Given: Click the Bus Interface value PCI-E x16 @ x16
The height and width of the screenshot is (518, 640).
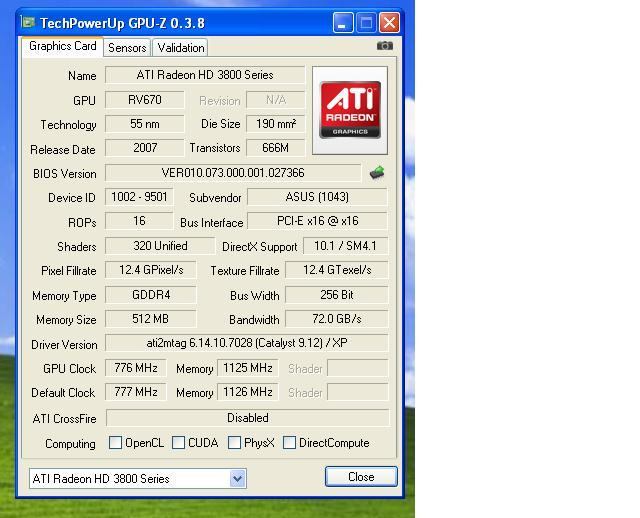Looking at the screenshot, I should pos(317,221).
